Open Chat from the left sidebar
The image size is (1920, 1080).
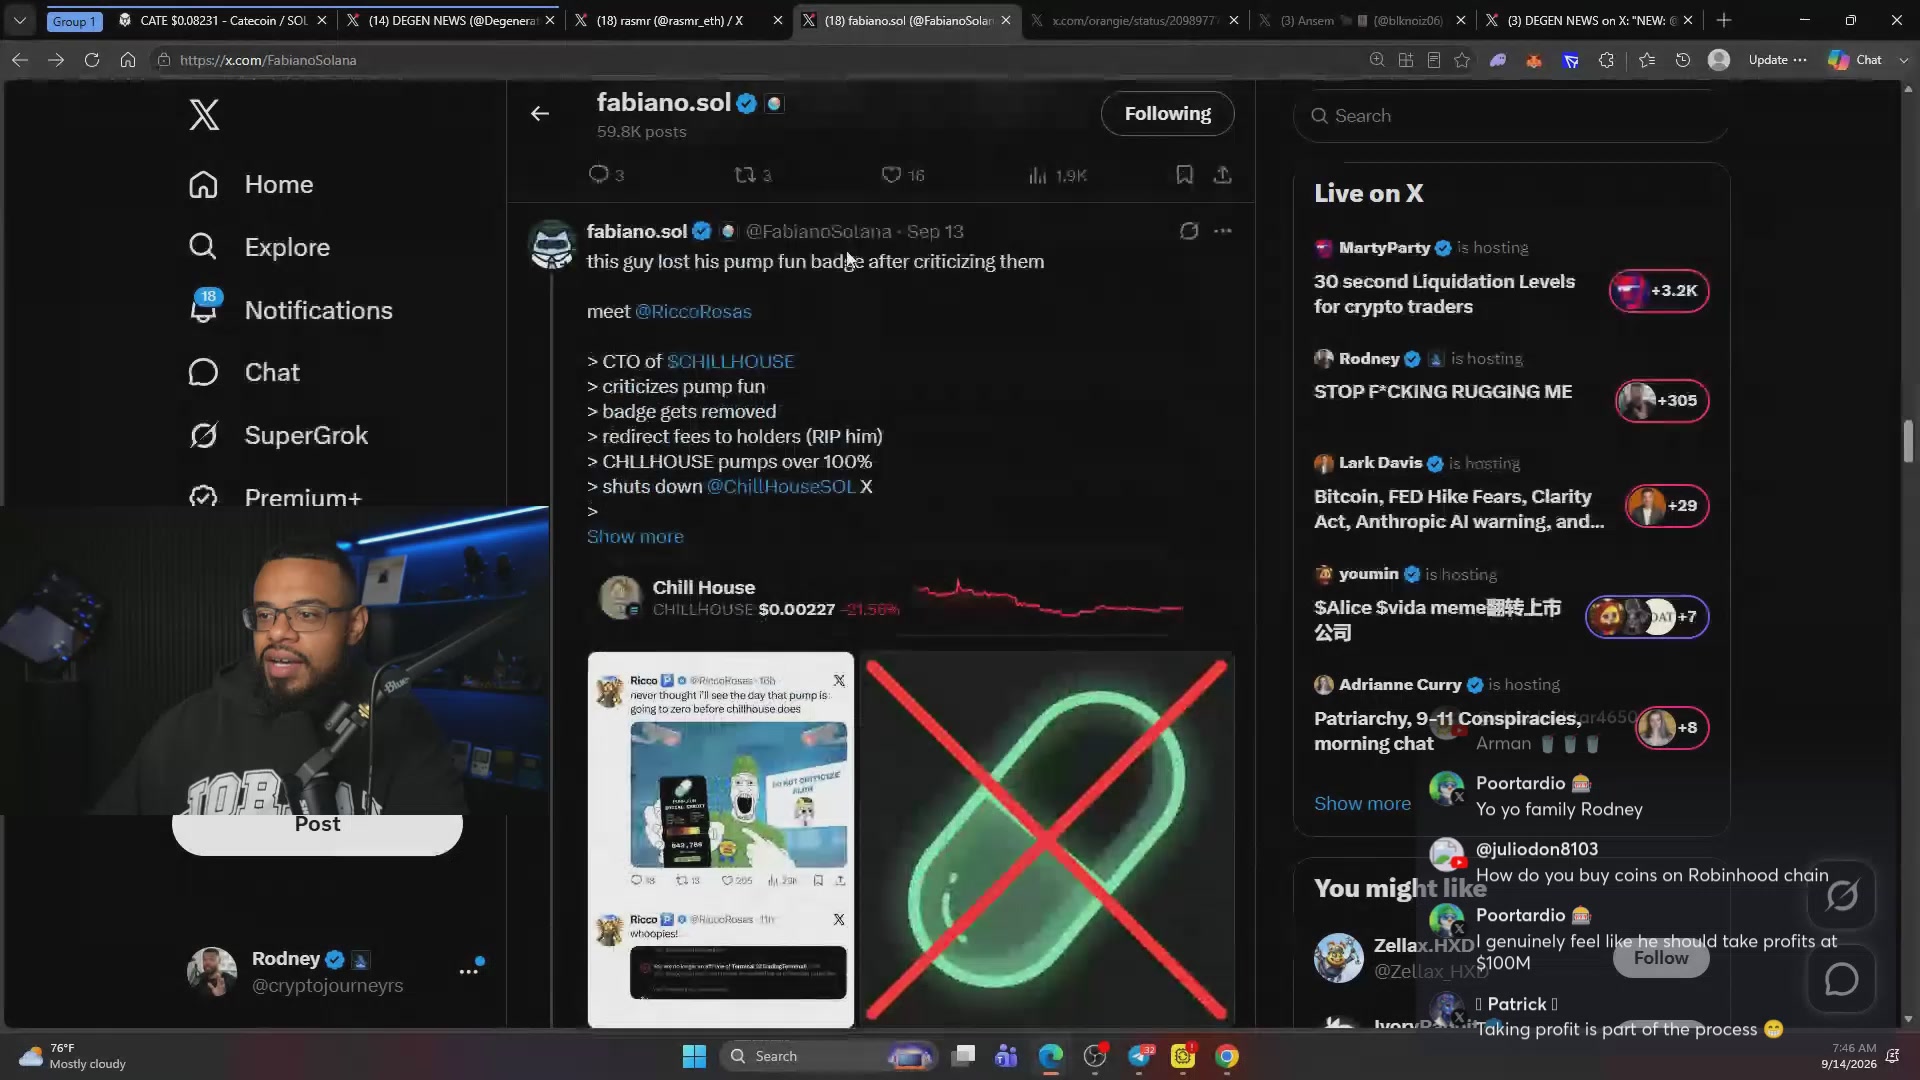244,373
